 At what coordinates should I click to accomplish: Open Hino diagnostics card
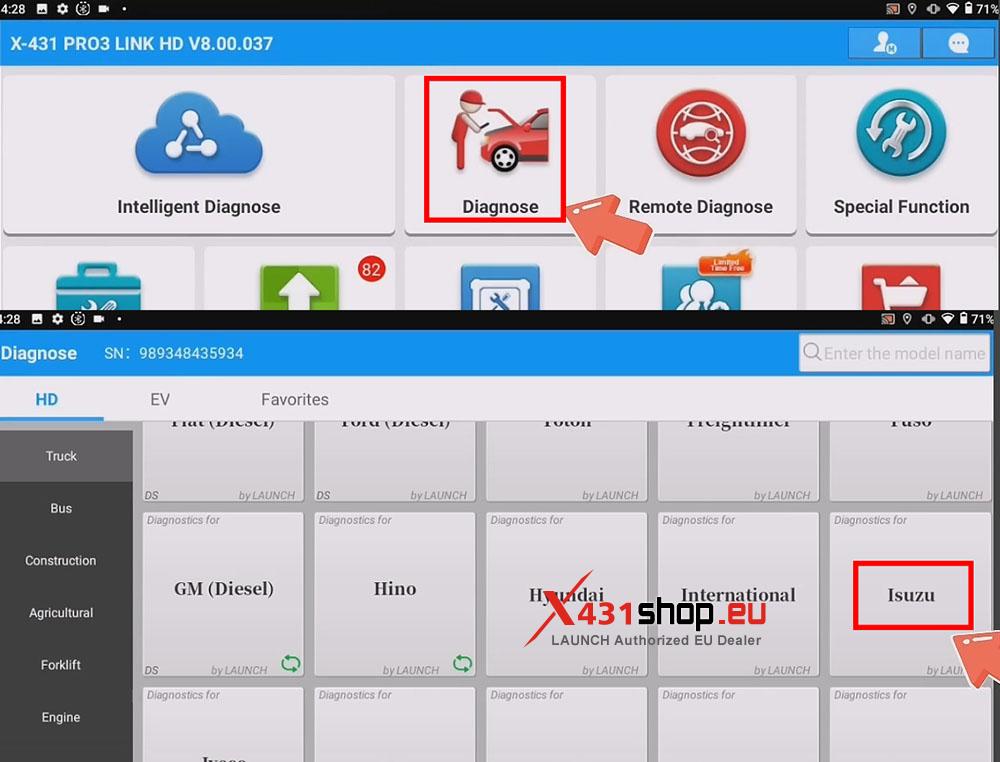395,594
